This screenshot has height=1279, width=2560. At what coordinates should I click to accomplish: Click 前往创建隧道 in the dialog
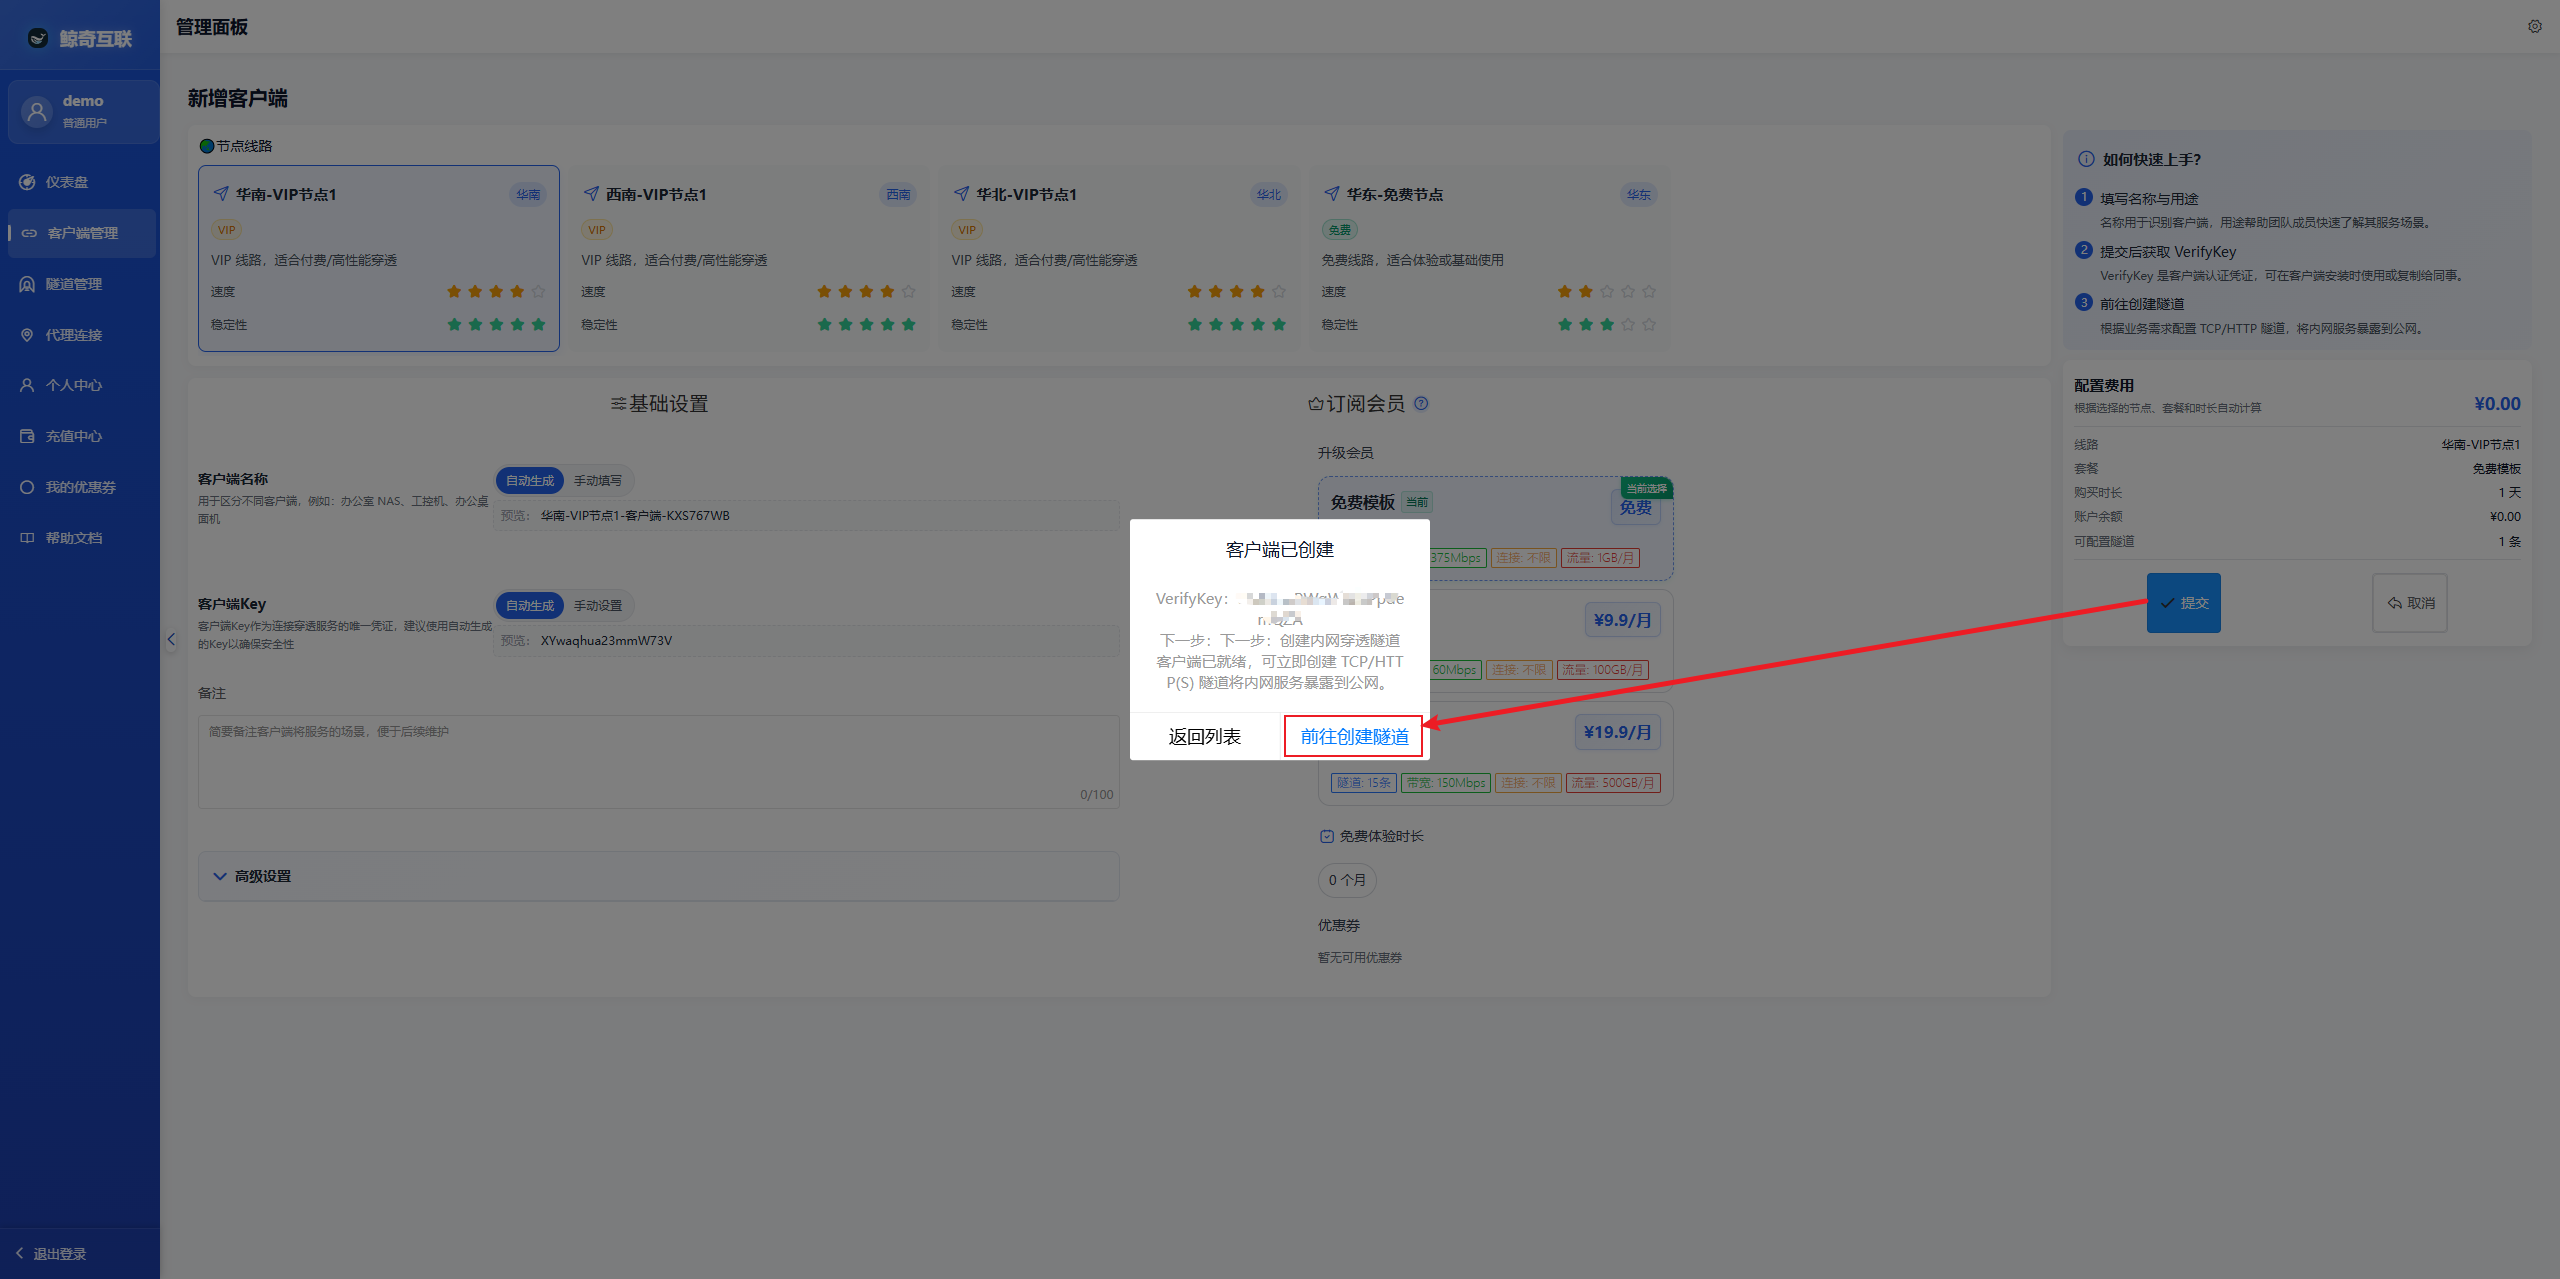coord(1354,737)
